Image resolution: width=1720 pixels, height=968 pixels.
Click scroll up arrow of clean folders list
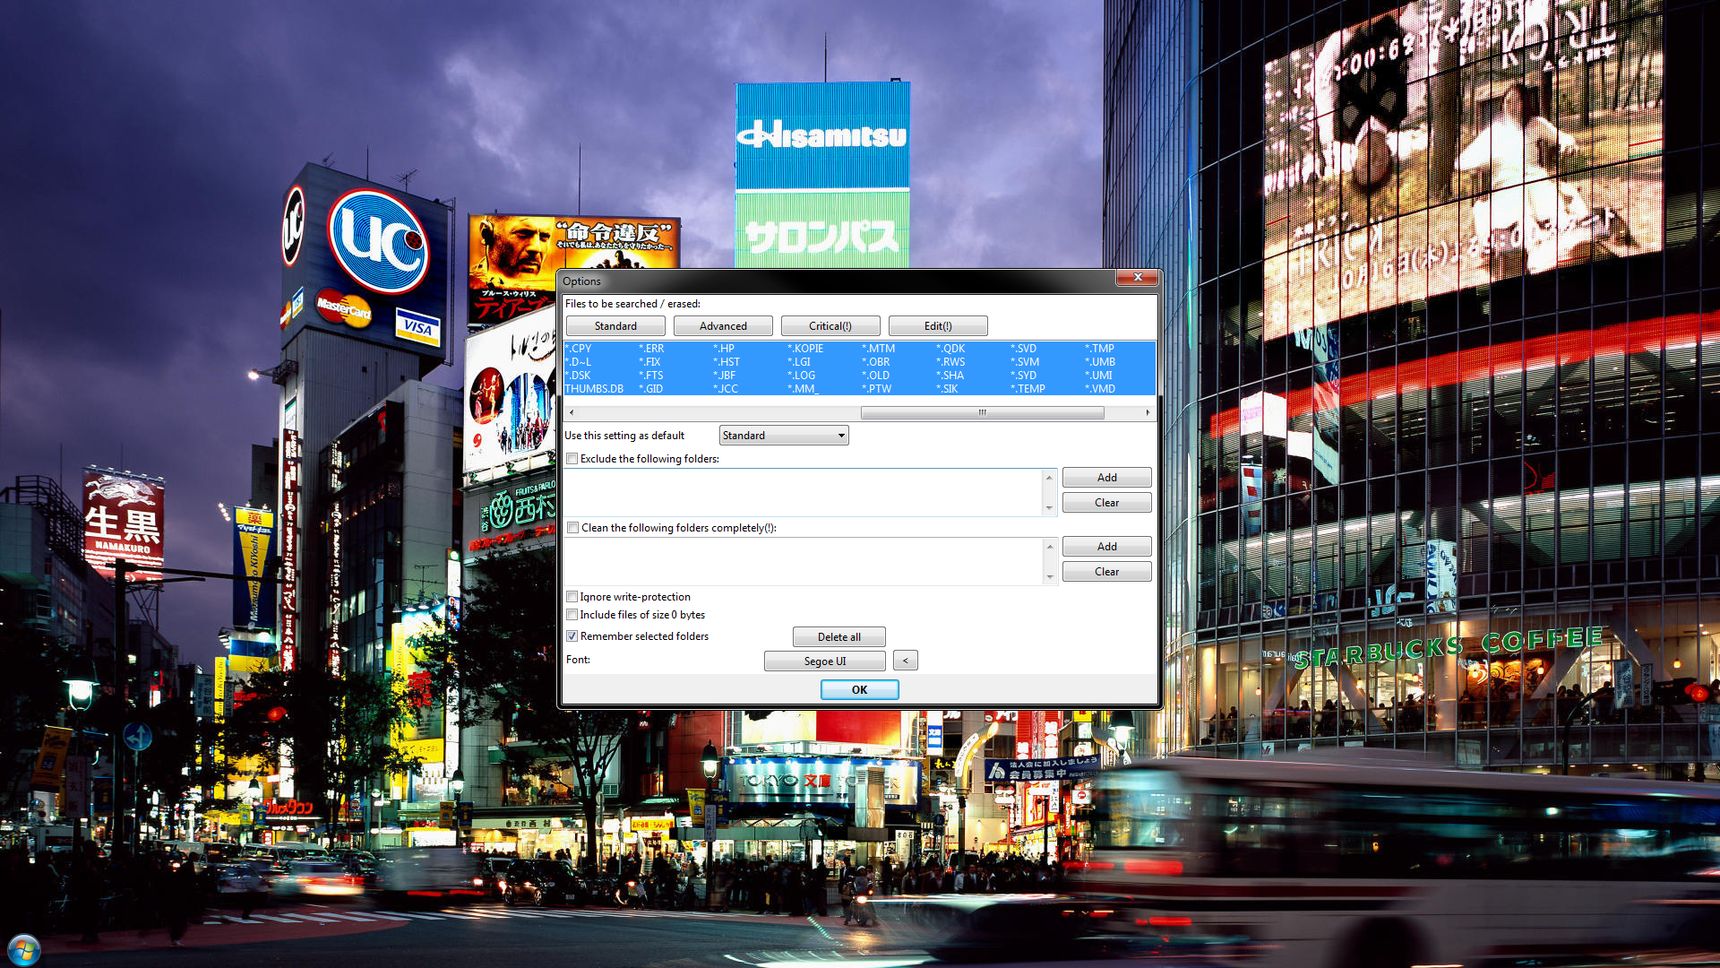[x=1049, y=546]
